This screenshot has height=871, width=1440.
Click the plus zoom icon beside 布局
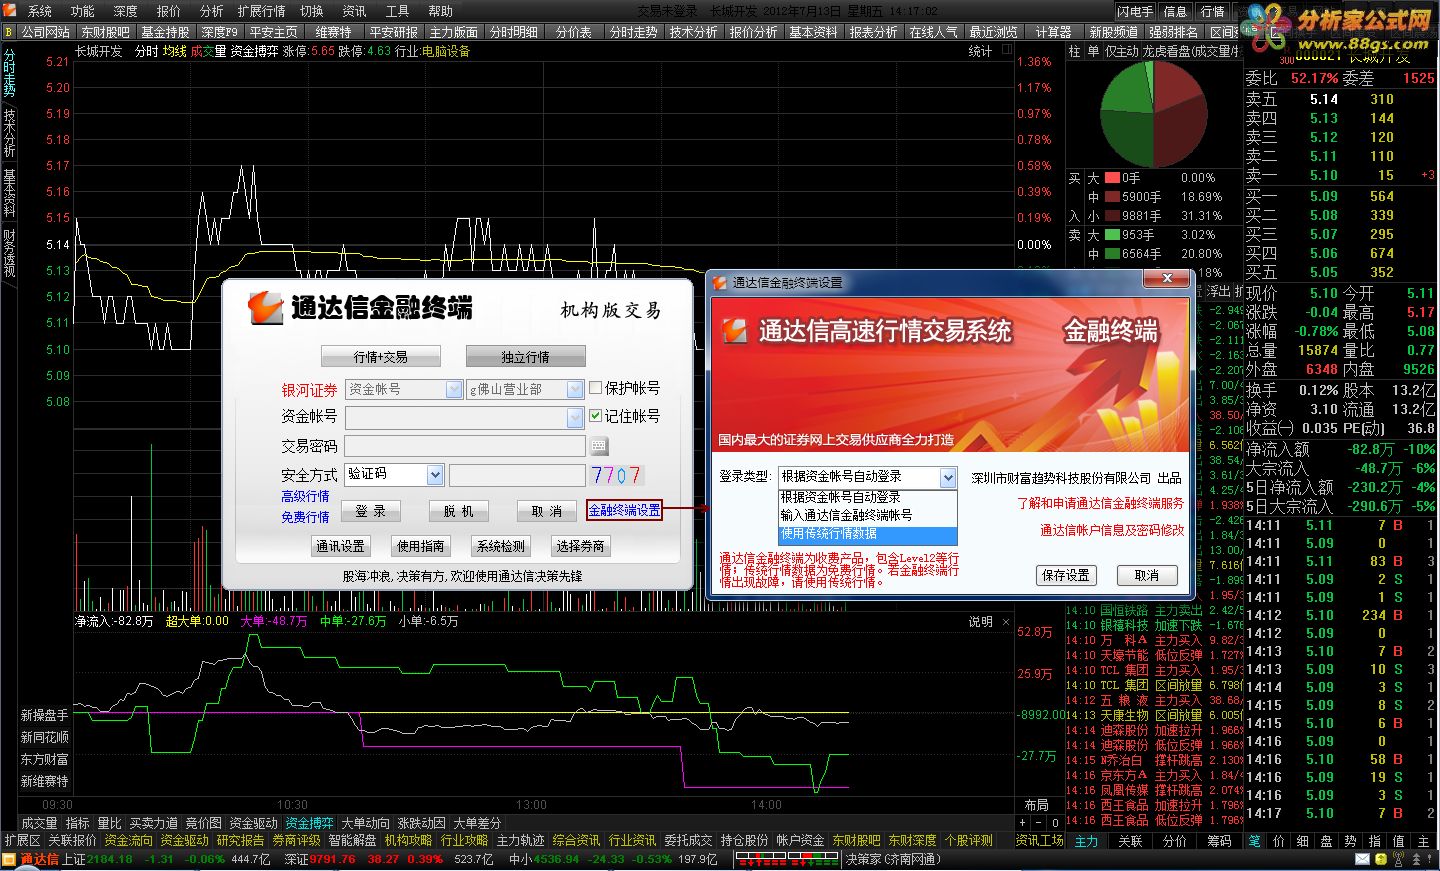tap(1023, 823)
